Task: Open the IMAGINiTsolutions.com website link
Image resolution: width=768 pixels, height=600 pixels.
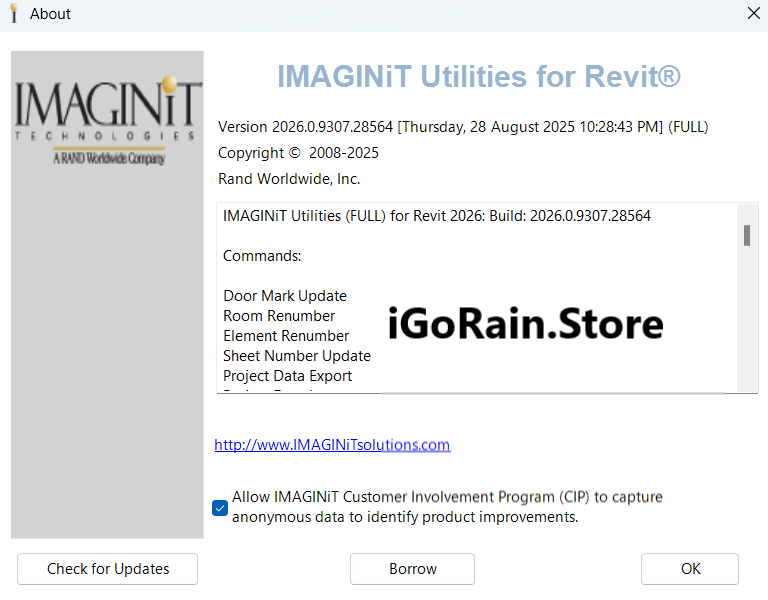Action: (332, 445)
